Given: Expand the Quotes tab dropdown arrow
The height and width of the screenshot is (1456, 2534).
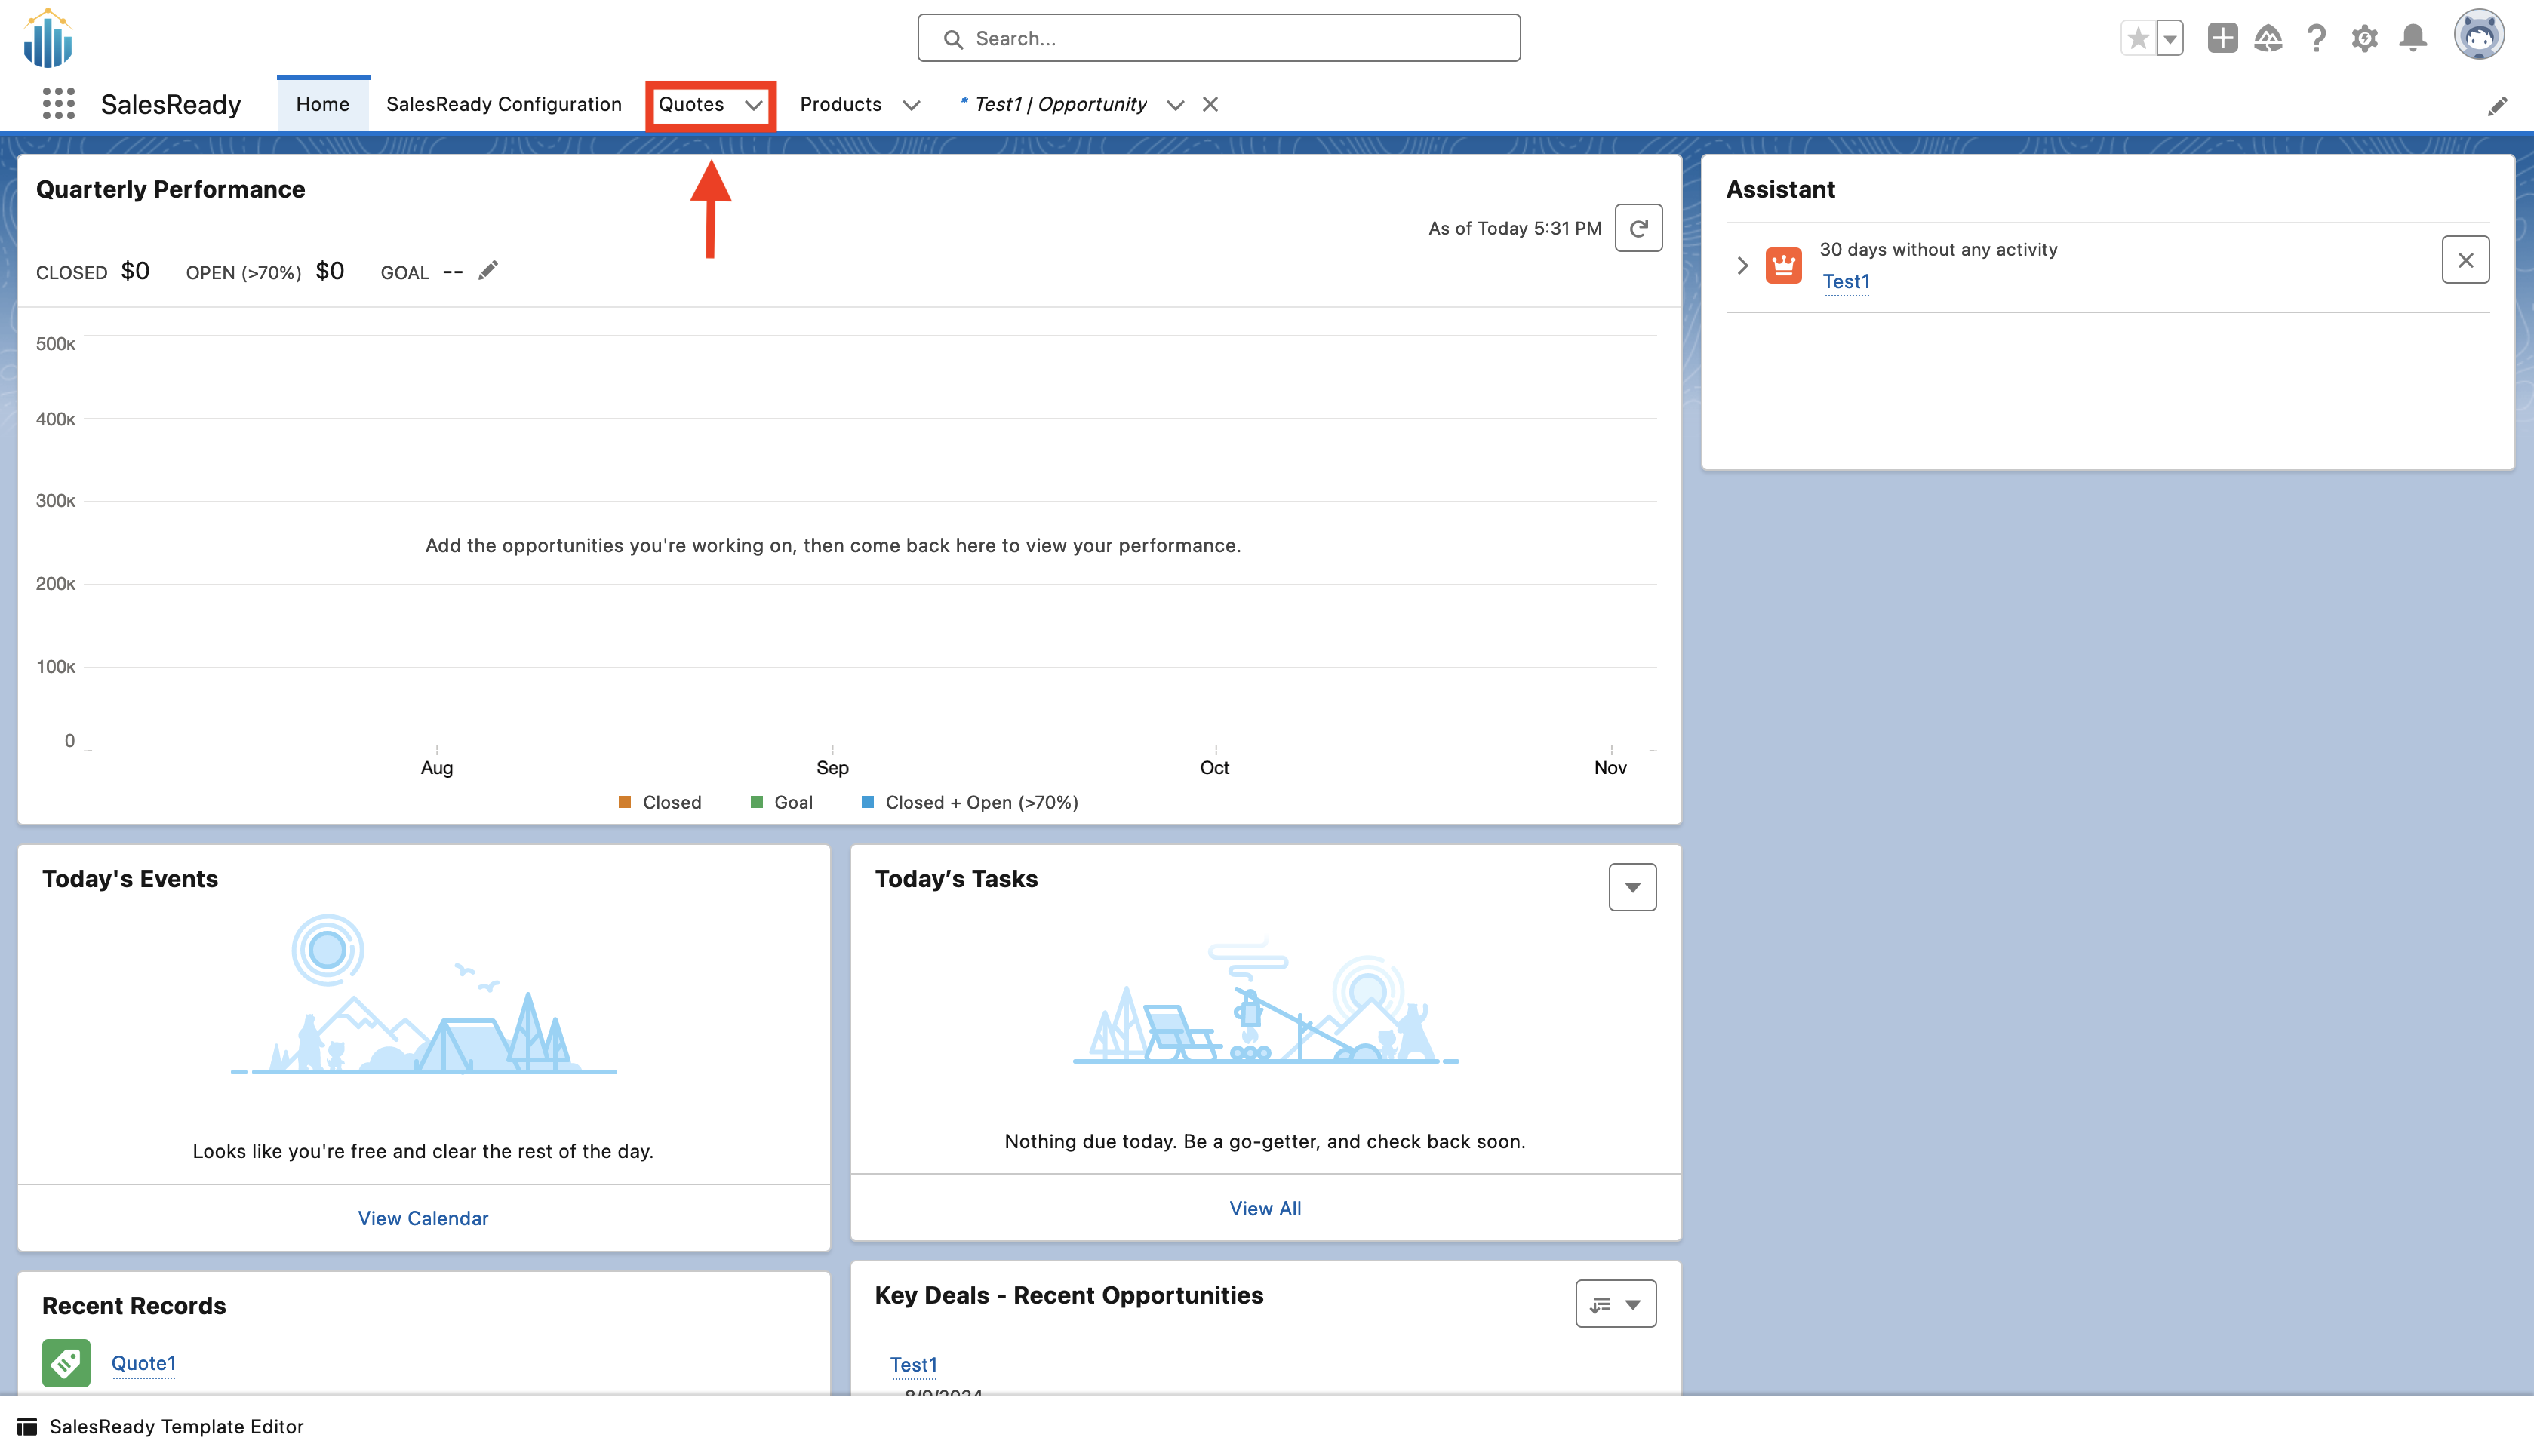Looking at the screenshot, I should pos(753,105).
